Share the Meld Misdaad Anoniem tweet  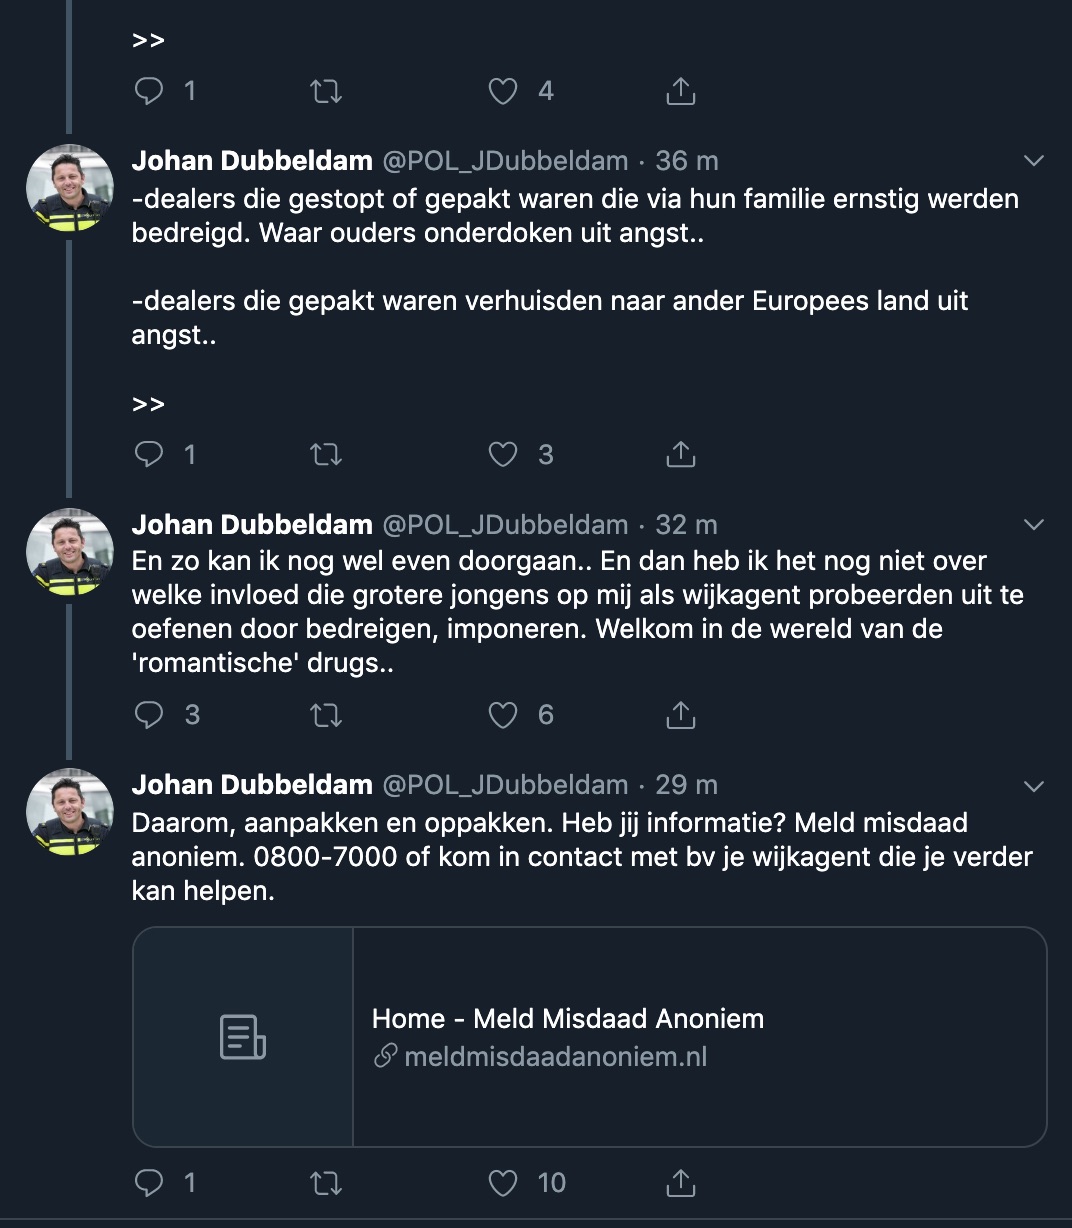(680, 1183)
